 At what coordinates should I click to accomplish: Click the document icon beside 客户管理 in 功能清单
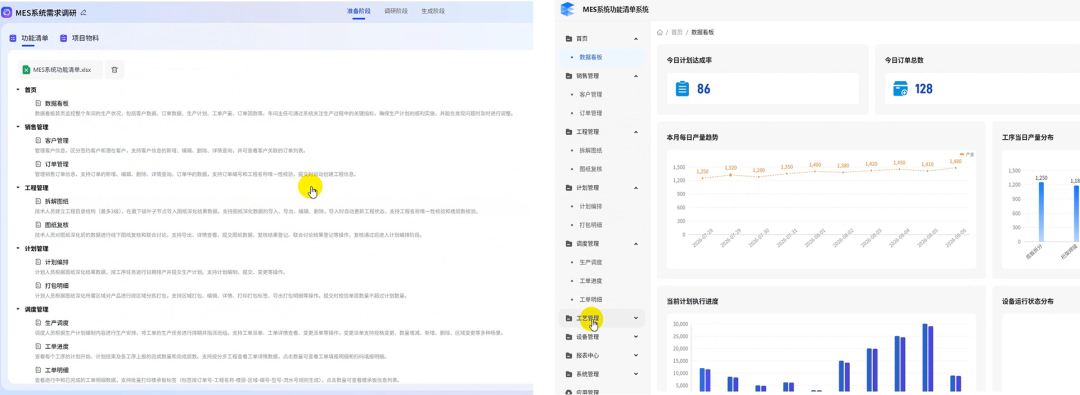[x=39, y=140]
